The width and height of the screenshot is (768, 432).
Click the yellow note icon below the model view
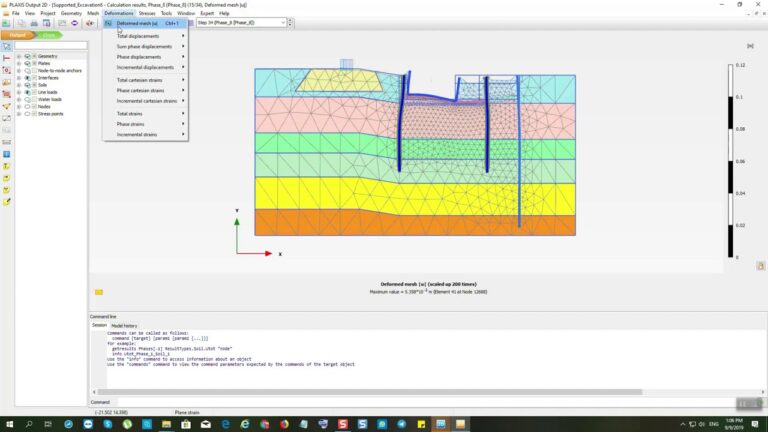click(99, 292)
